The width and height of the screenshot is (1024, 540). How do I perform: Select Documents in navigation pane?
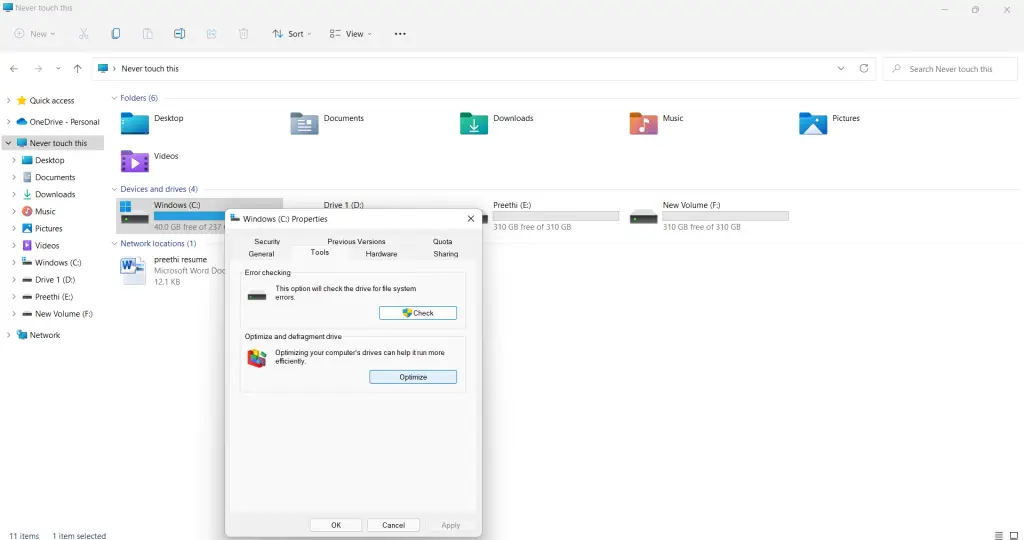[55, 177]
